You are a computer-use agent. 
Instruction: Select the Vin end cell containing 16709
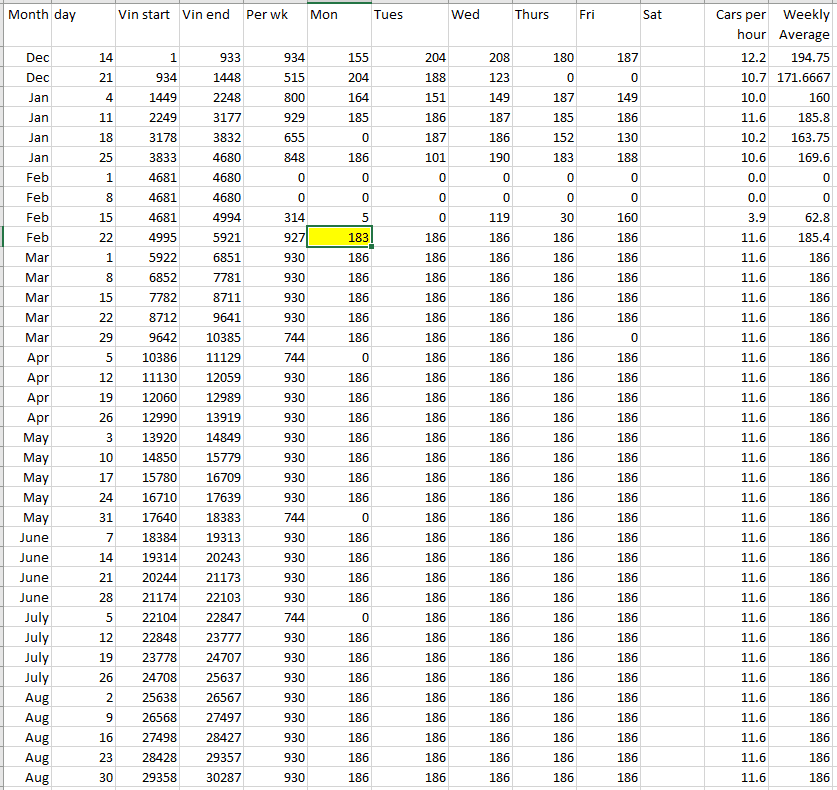[210, 478]
